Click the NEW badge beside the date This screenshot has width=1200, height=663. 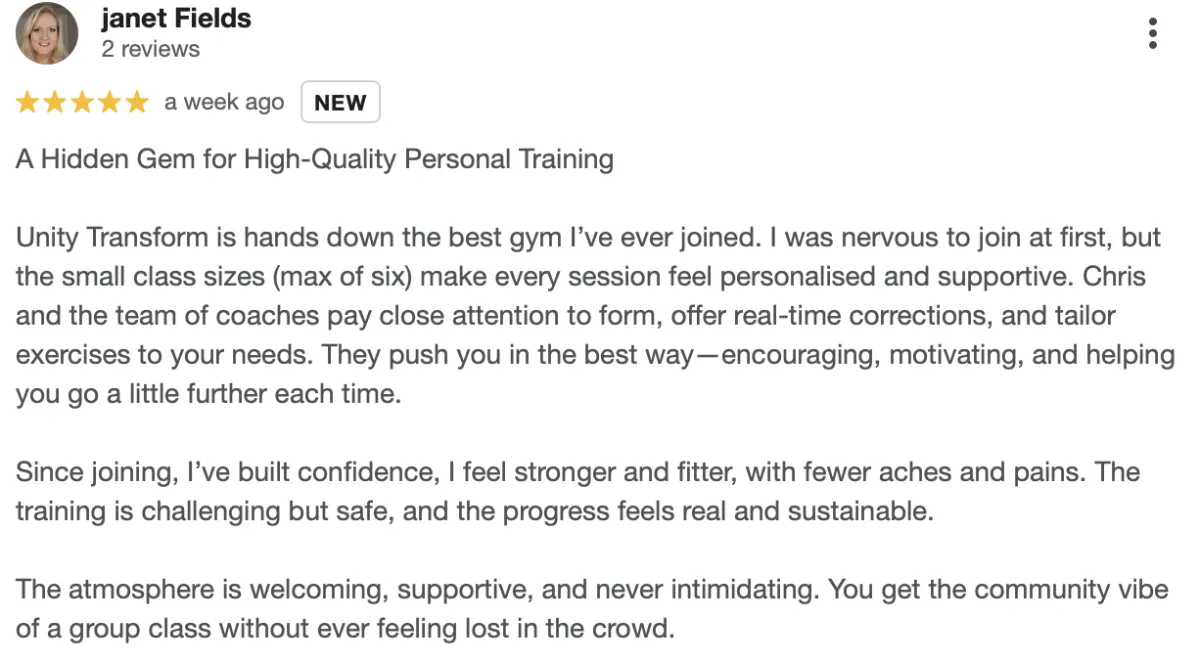340,102
